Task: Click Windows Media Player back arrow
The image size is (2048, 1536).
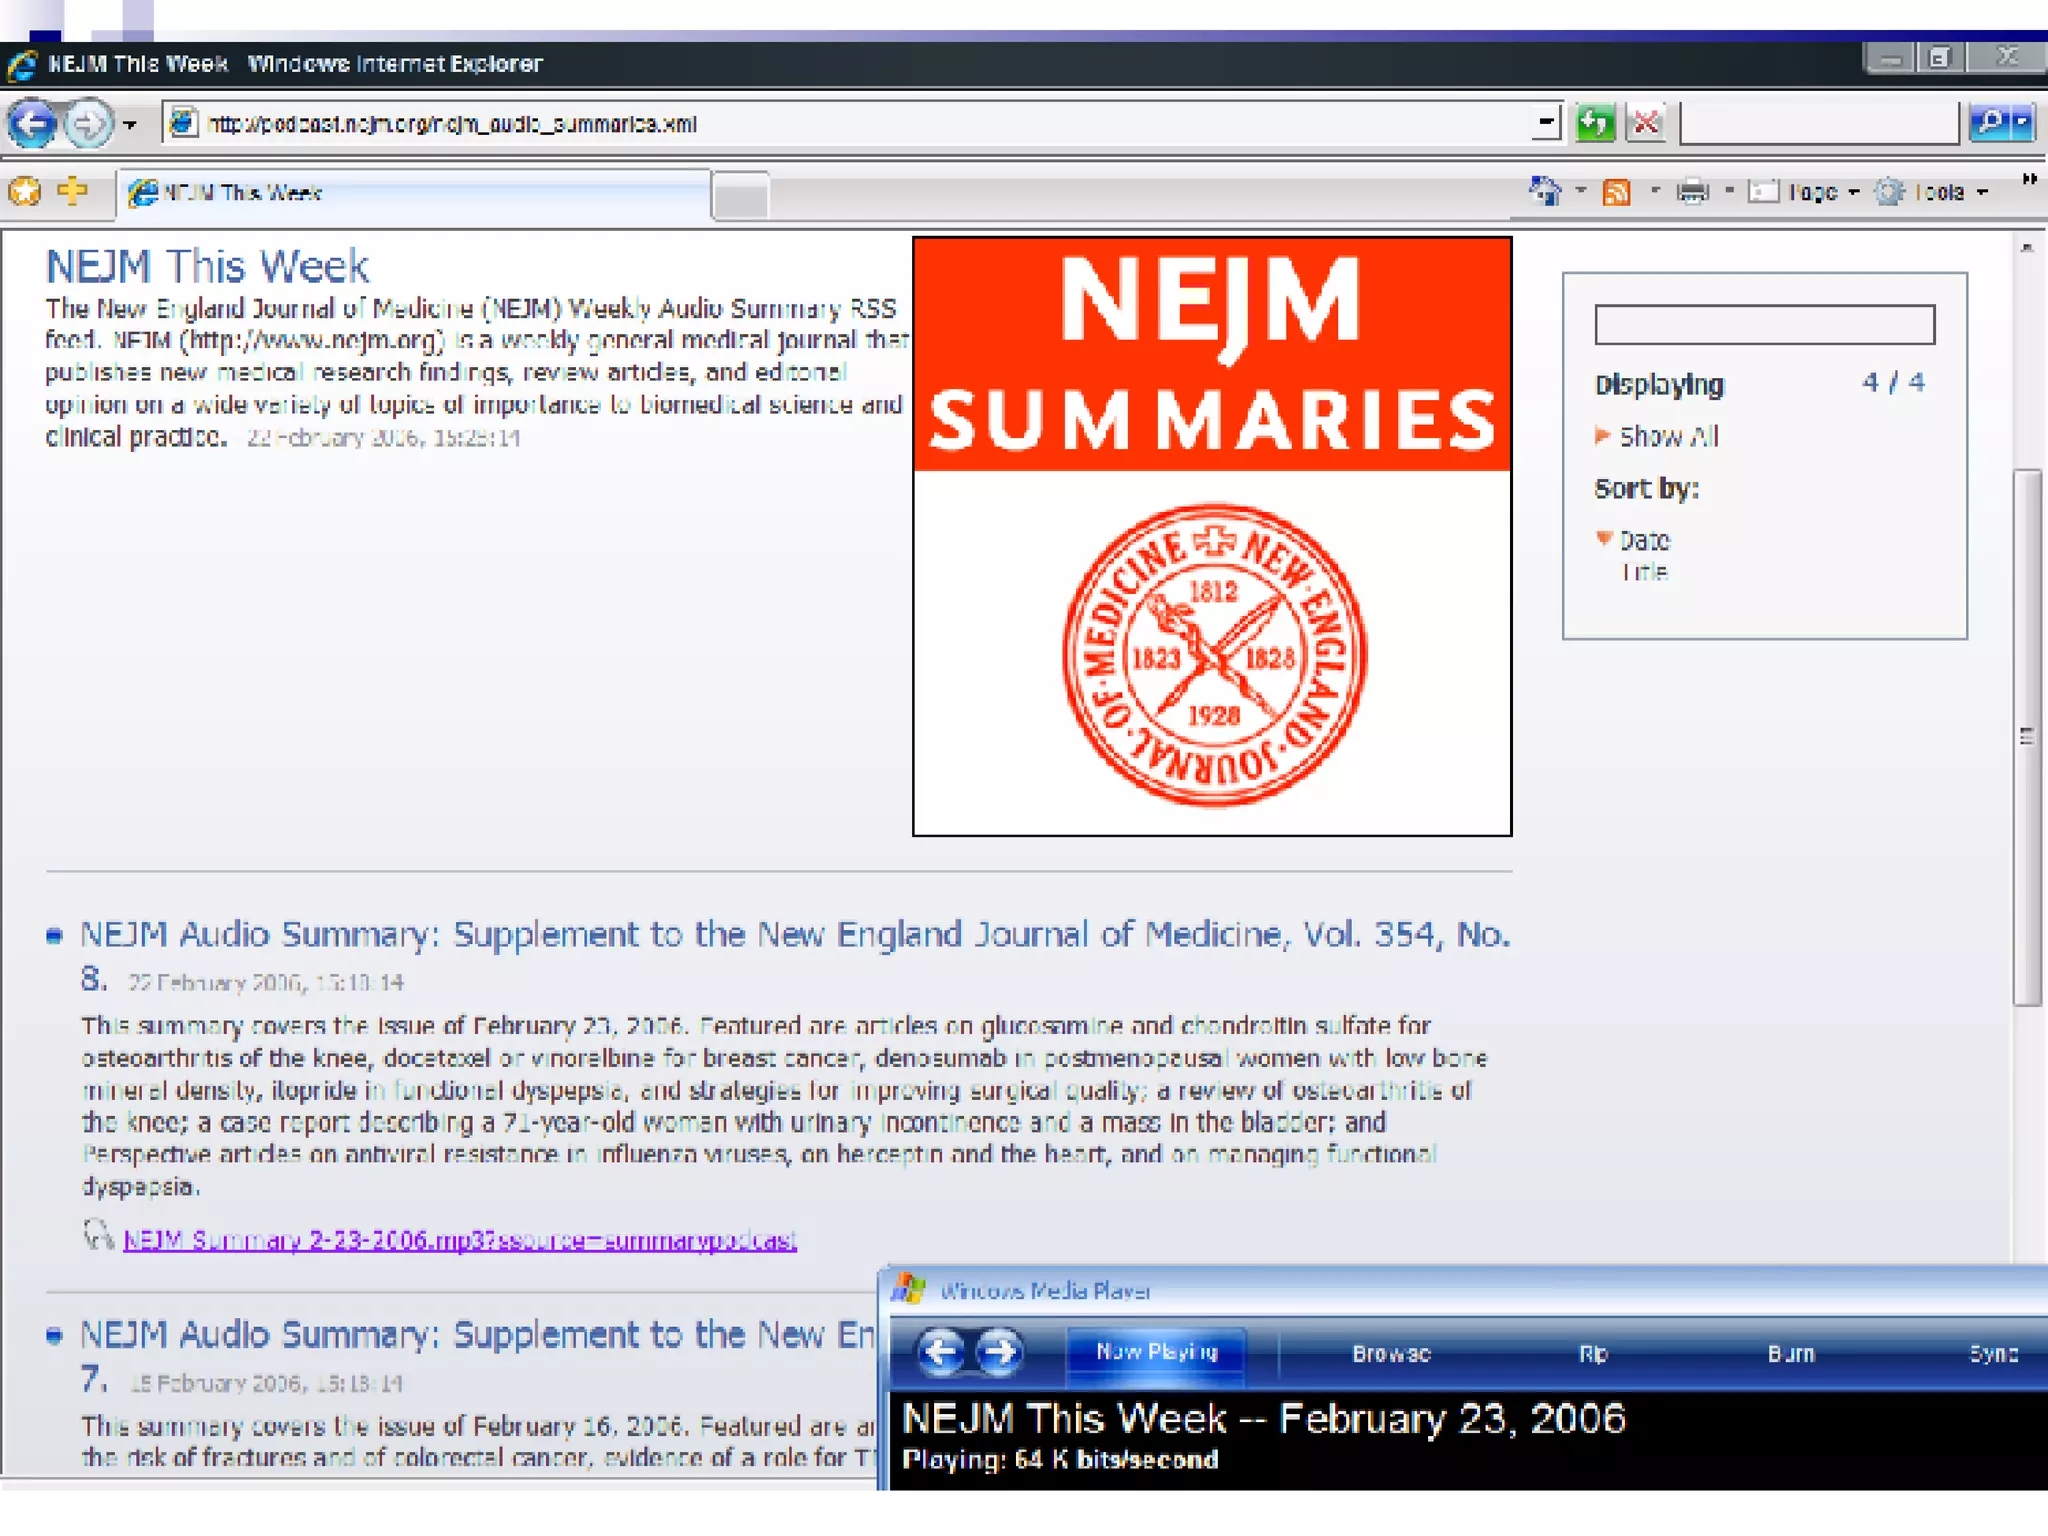Action: point(940,1352)
